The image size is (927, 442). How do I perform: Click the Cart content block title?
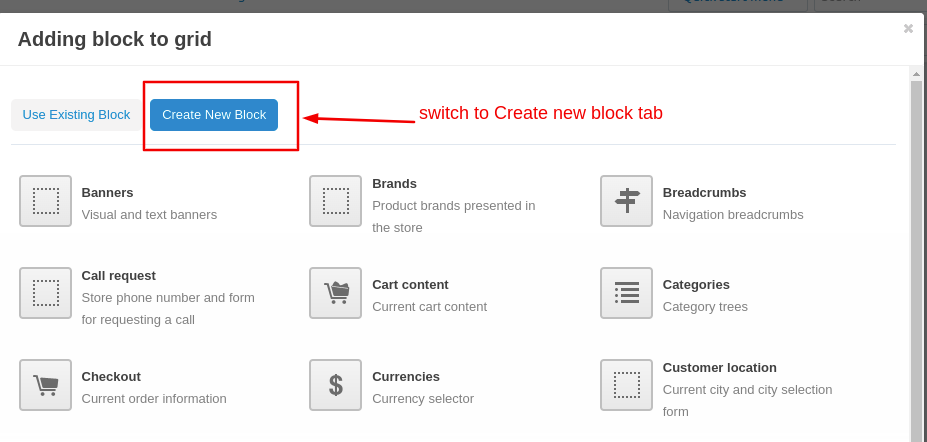(410, 284)
